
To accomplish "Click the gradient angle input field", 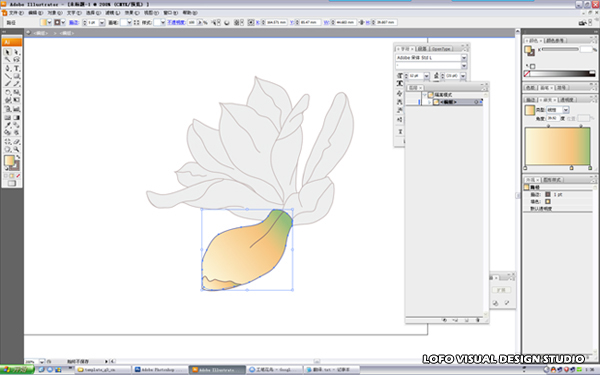I will pos(553,119).
